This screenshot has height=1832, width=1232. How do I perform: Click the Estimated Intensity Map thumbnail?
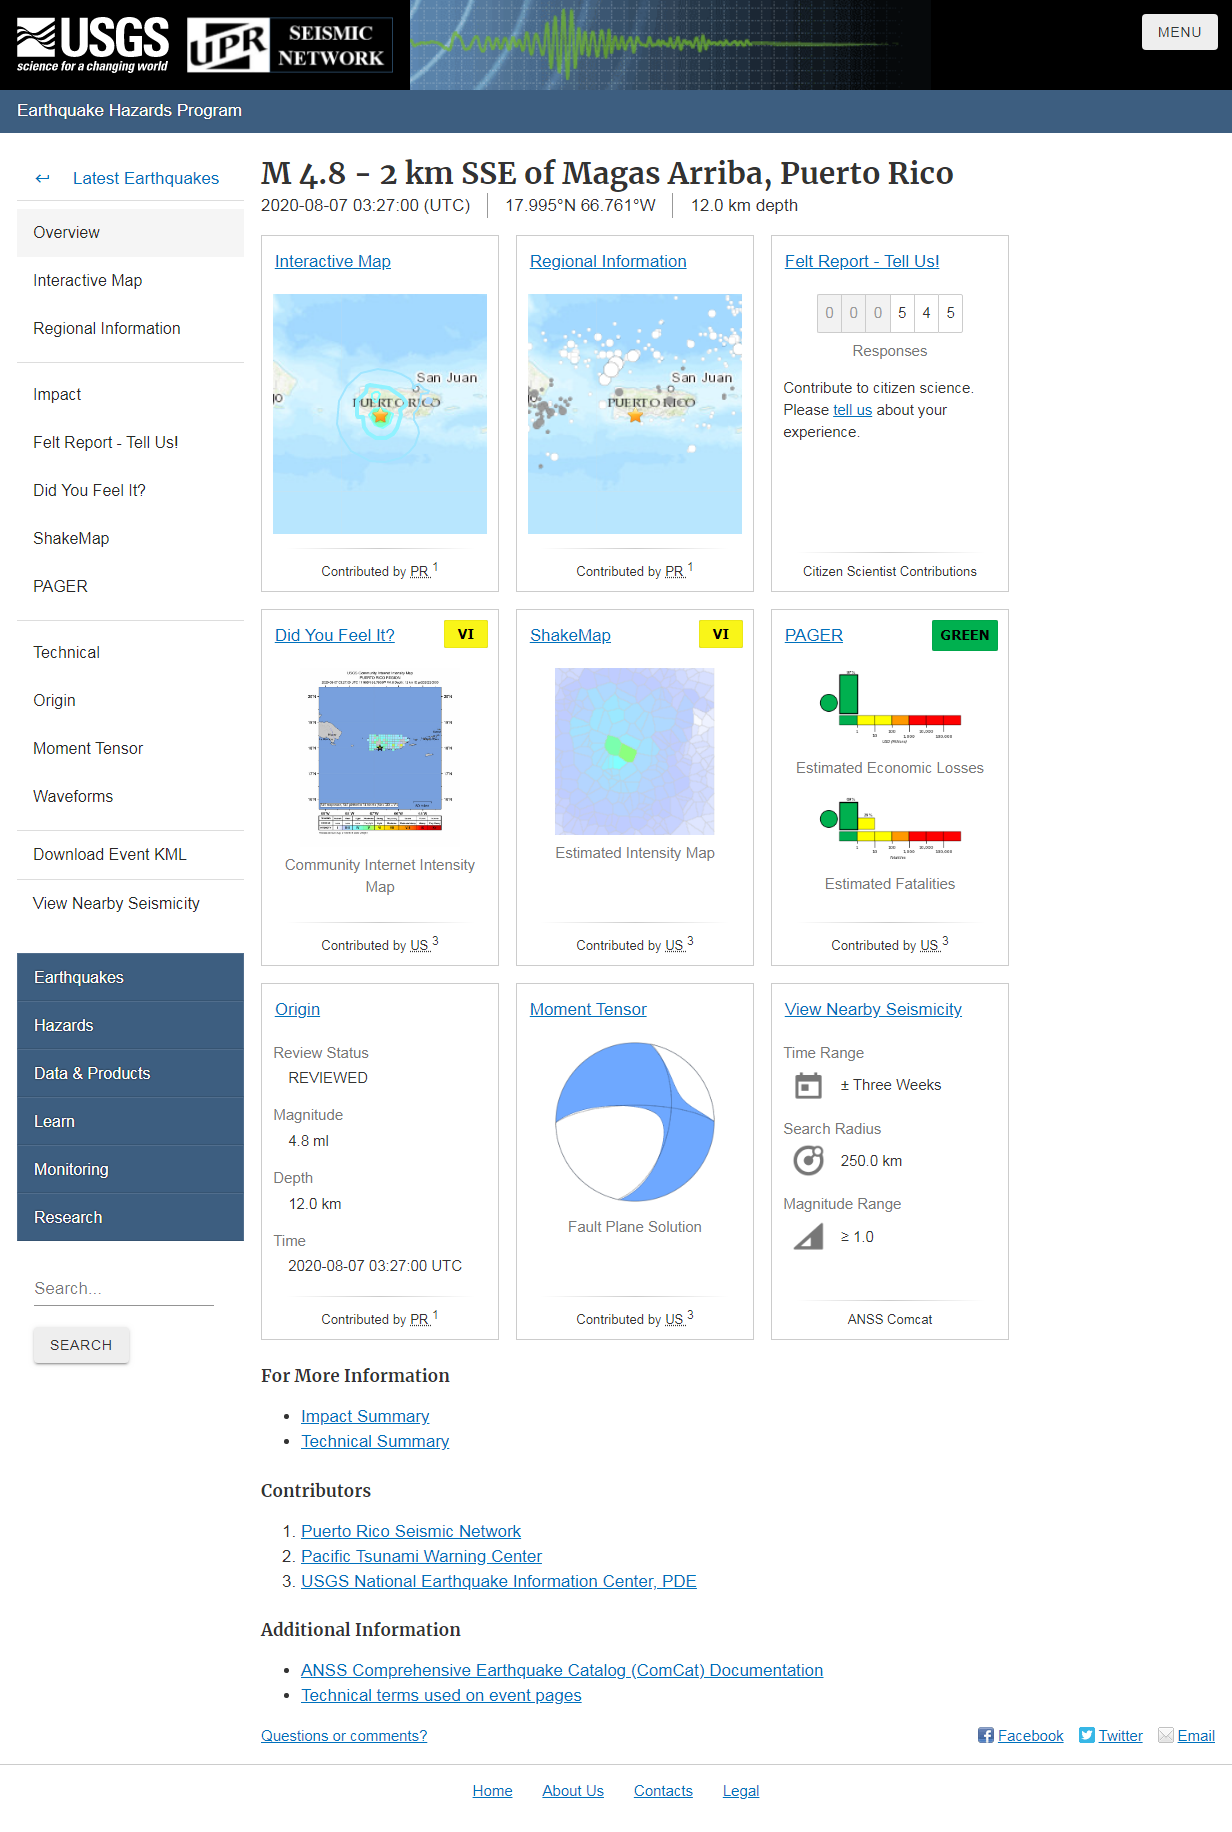click(x=635, y=751)
